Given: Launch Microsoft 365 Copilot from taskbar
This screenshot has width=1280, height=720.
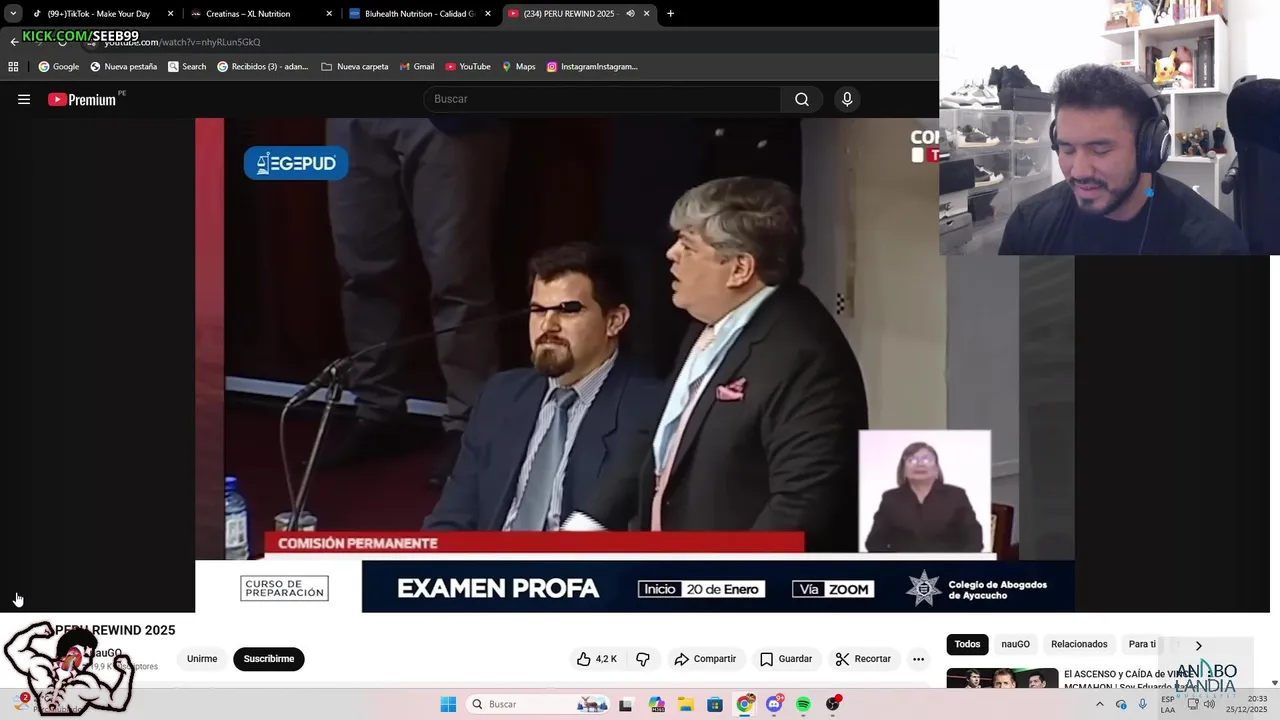Looking at the screenshot, I should pyautogui.click(x=656, y=704).
